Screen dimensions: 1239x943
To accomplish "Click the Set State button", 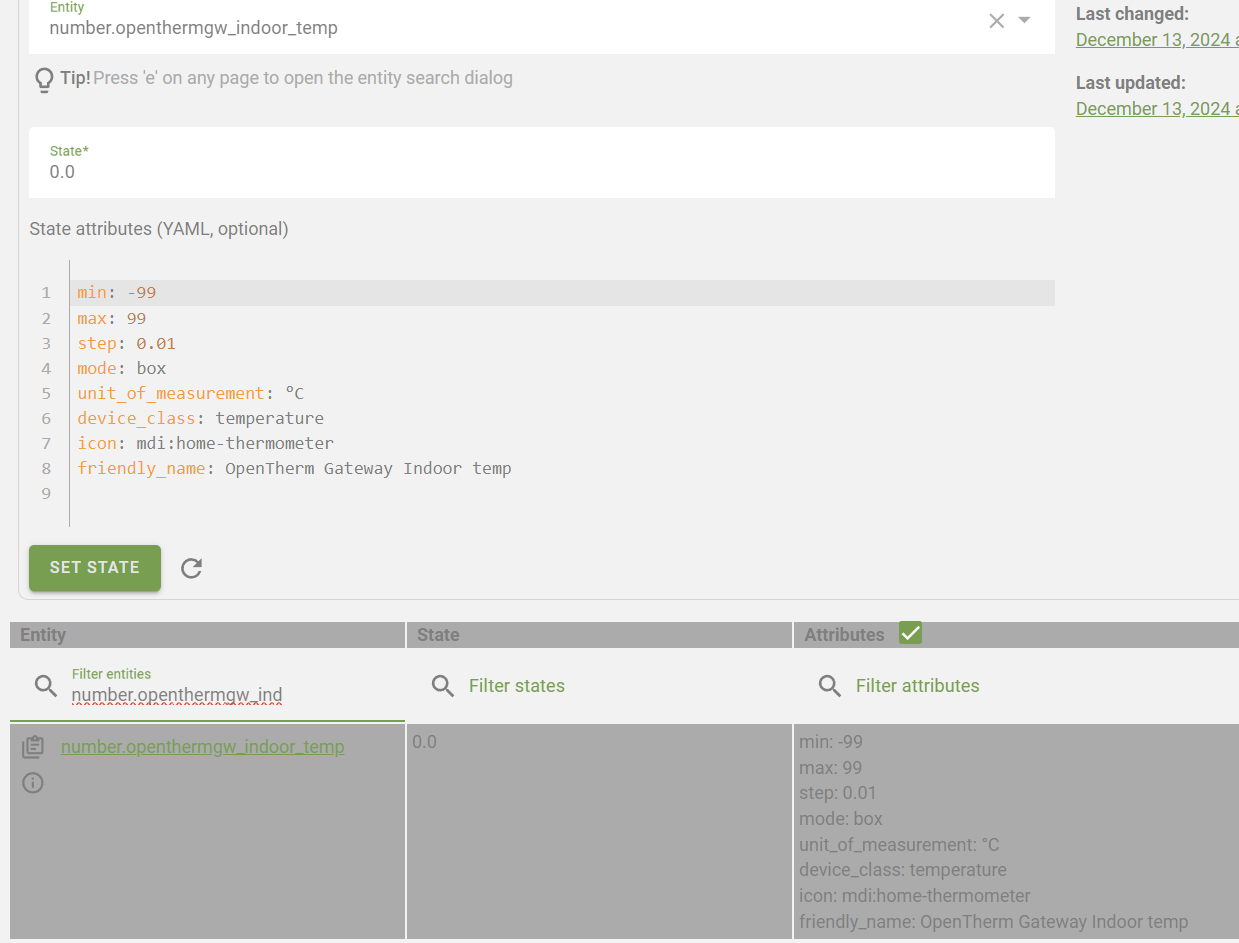I will pos(95,567).
